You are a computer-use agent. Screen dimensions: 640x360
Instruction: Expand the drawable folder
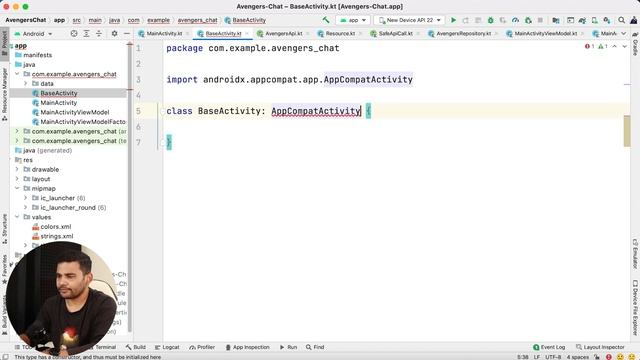[x=17, y=169]
